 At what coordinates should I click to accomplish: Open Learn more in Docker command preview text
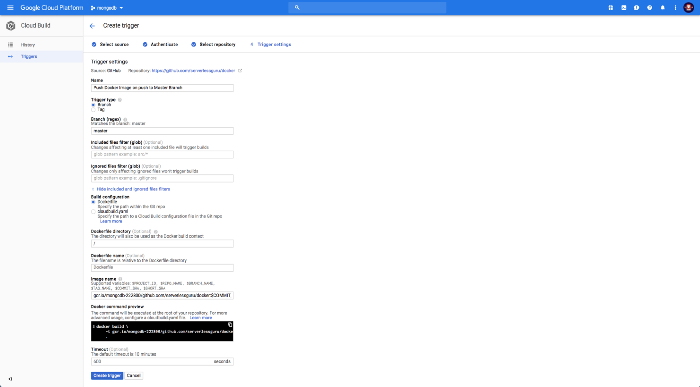pyautogui.click(x=201, y=318)
